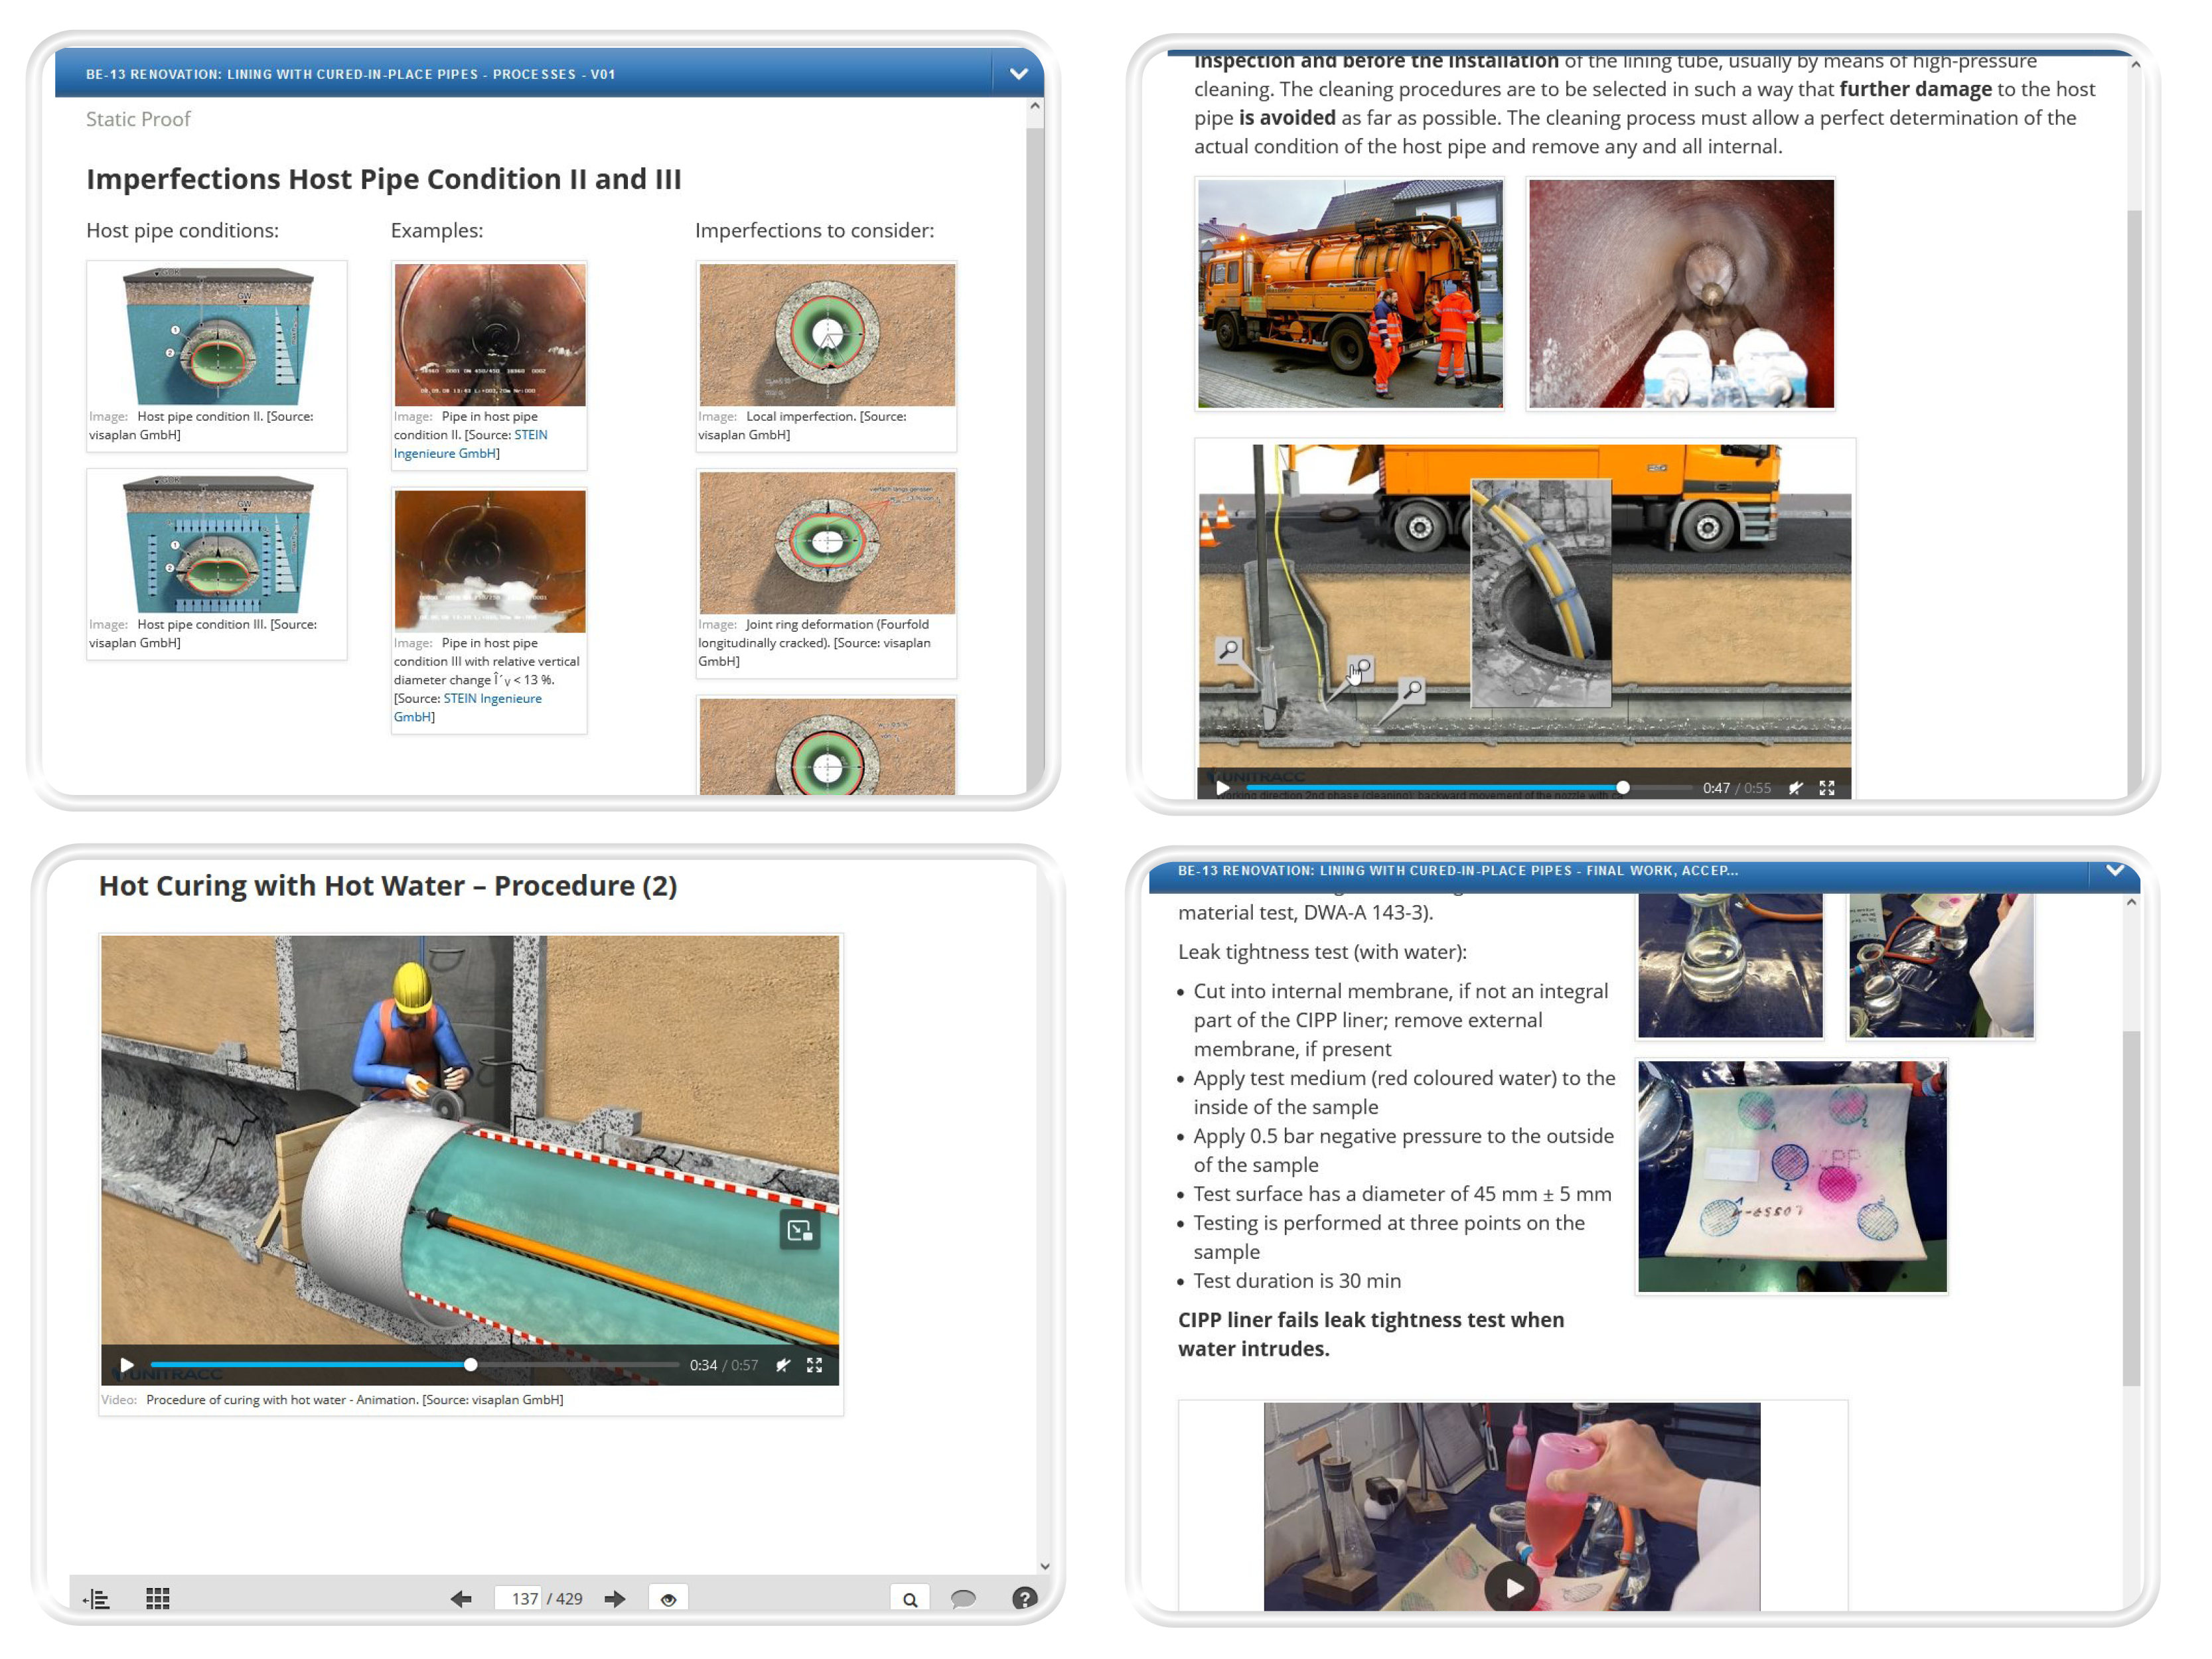Image resolution: width=2212 pixels, height=1659 pixels.
Task: Open the comments speech bubble icon
Action: (963, 1598)
